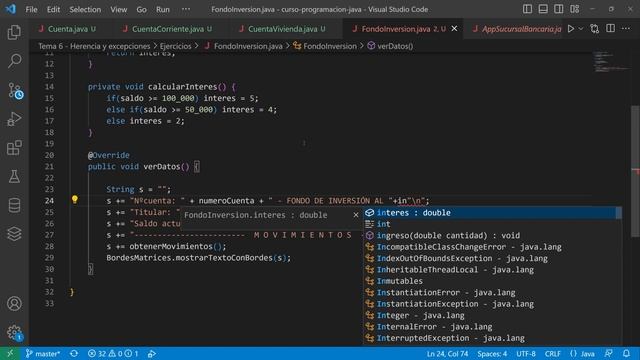Screen dimensions: 640x360
Task: Open the Run menu
Action: point(162,9)
